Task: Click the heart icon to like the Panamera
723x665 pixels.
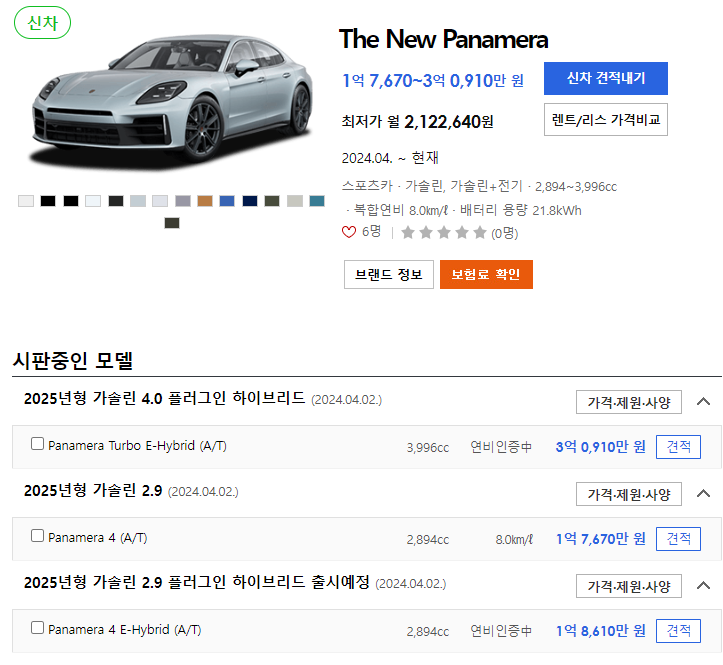Action: pyautogui.click(x=349, y=232)
